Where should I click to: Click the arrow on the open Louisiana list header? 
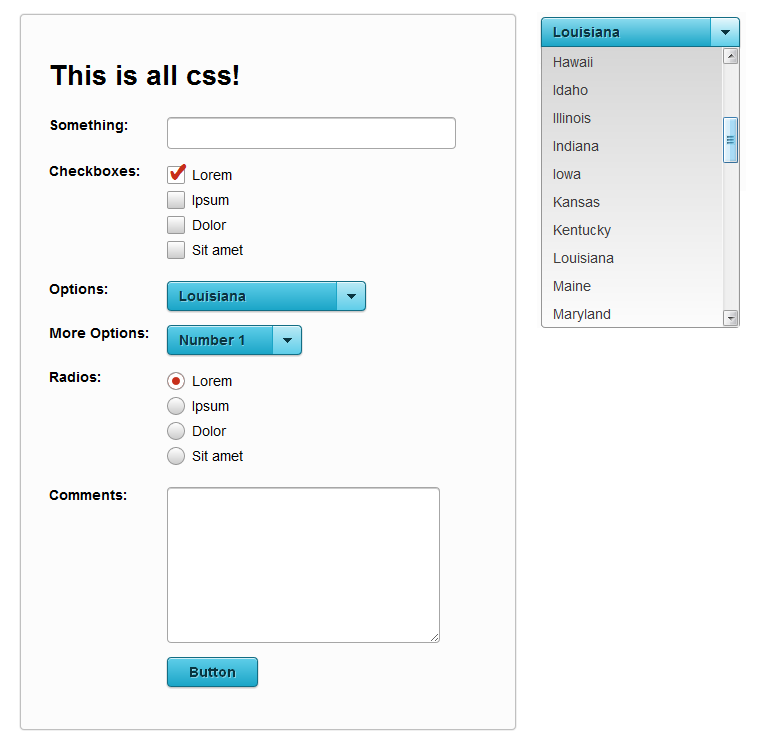pos(725,32)
